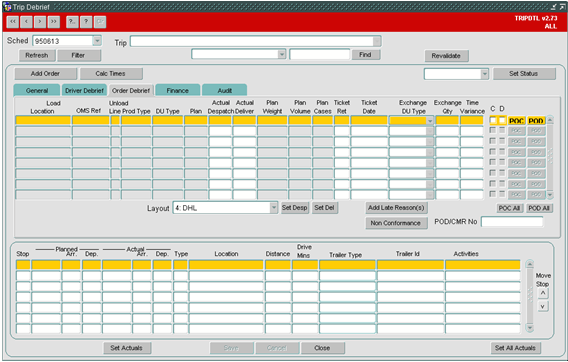
Task: Tick the D checkbox in highlighted row
Action: tap(502, 120)
